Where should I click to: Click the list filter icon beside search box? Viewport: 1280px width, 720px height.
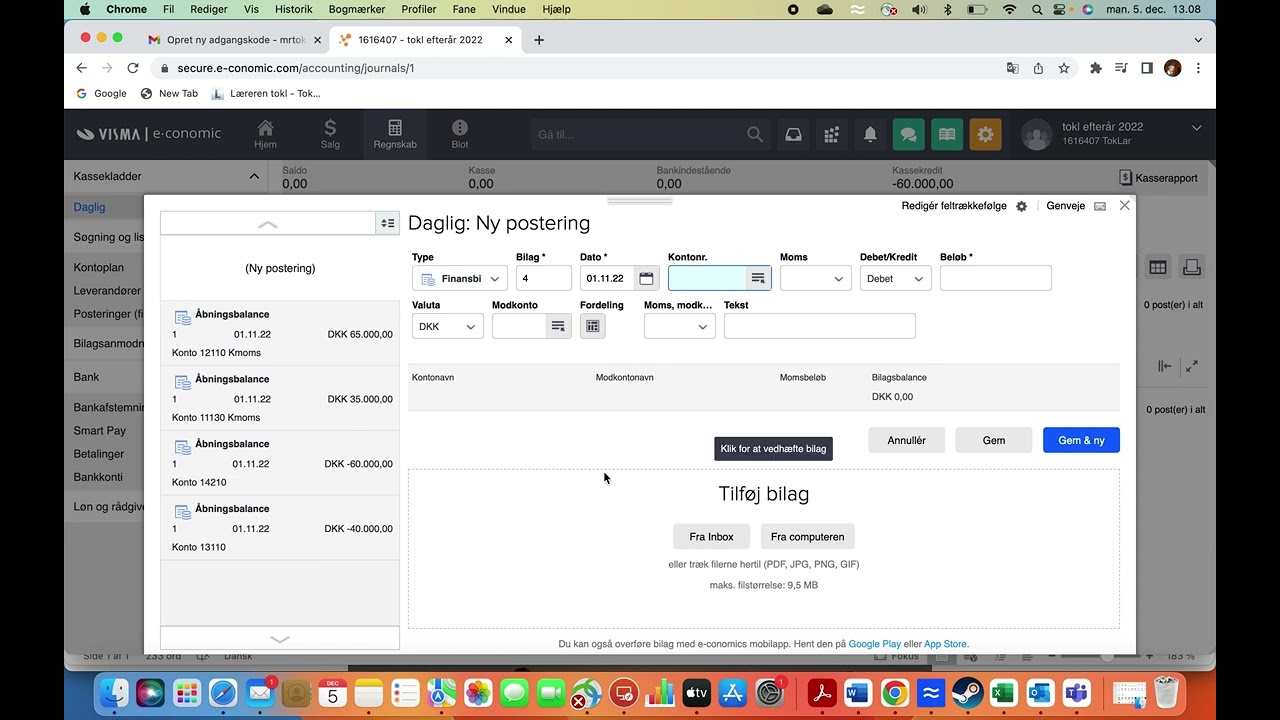387,223
